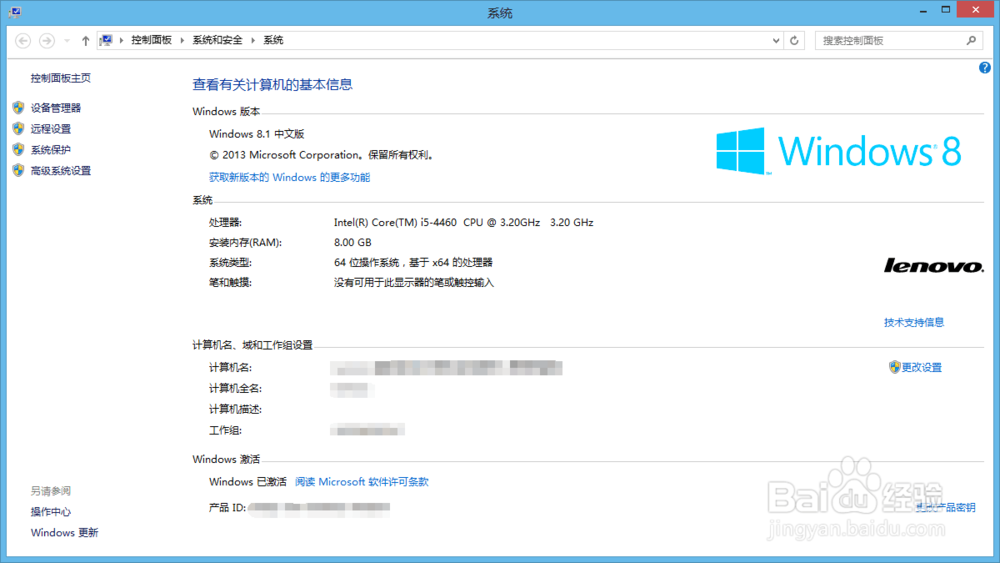Viewport: 1000px width, 563px height.
Task: Refresh the page with refresh icon
Action: 794,41
